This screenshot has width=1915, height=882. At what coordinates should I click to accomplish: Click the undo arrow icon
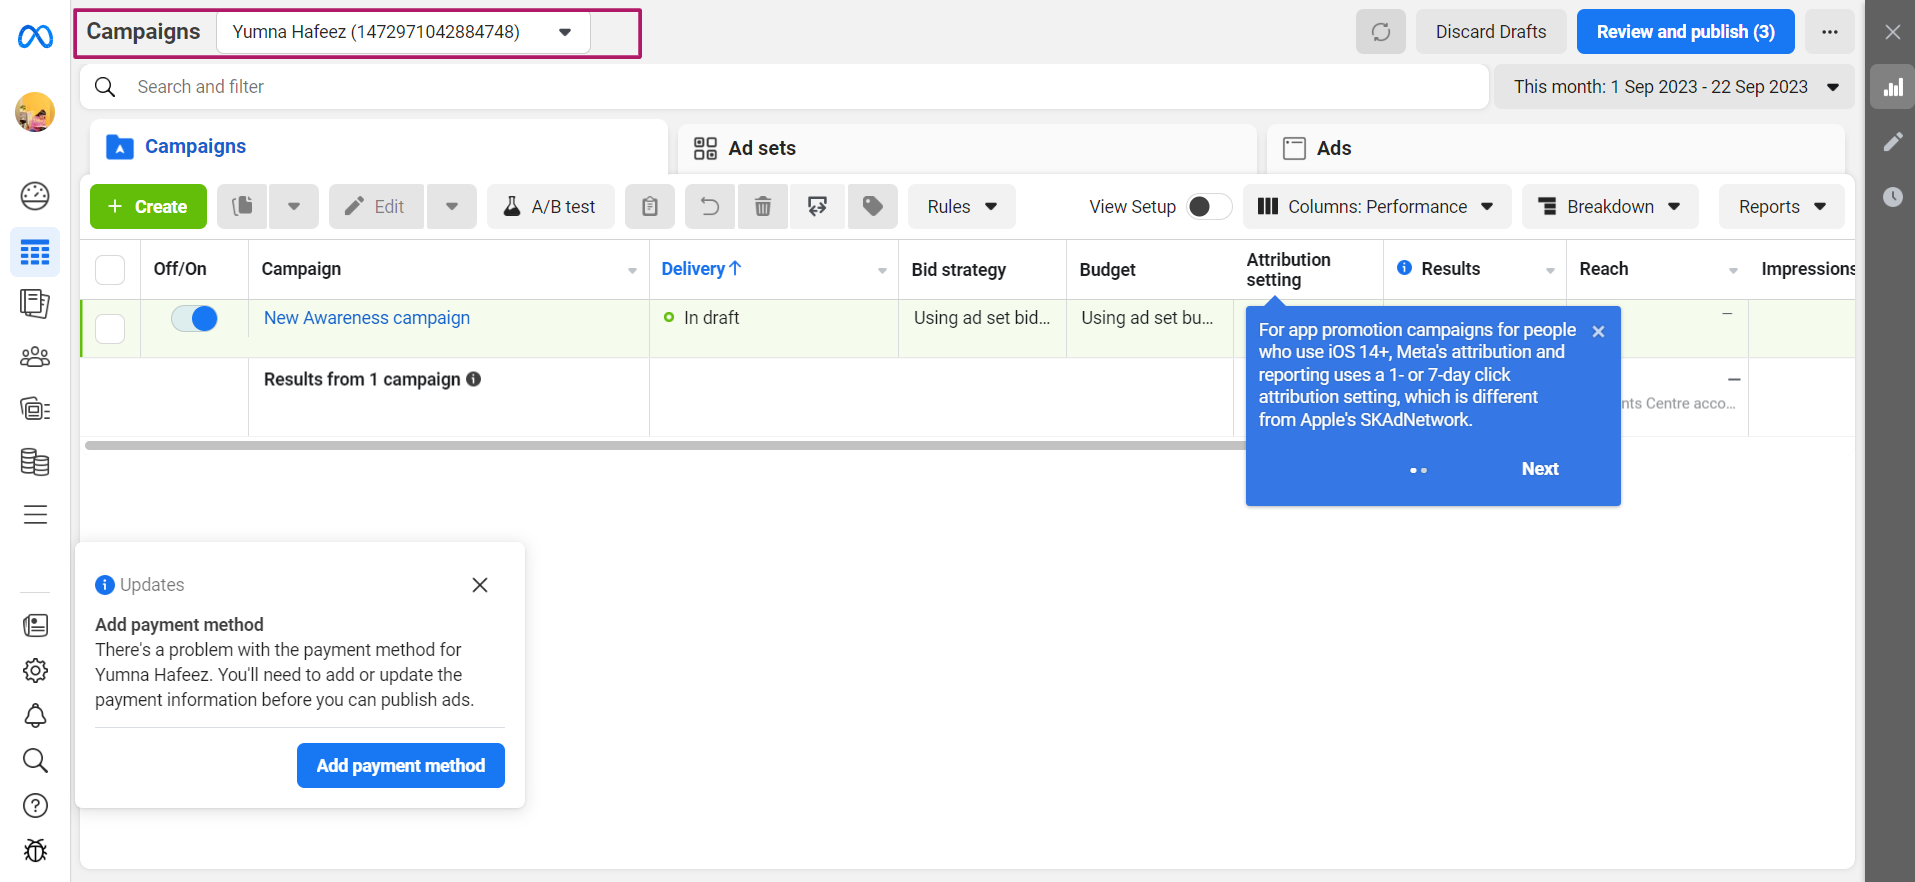710,207
